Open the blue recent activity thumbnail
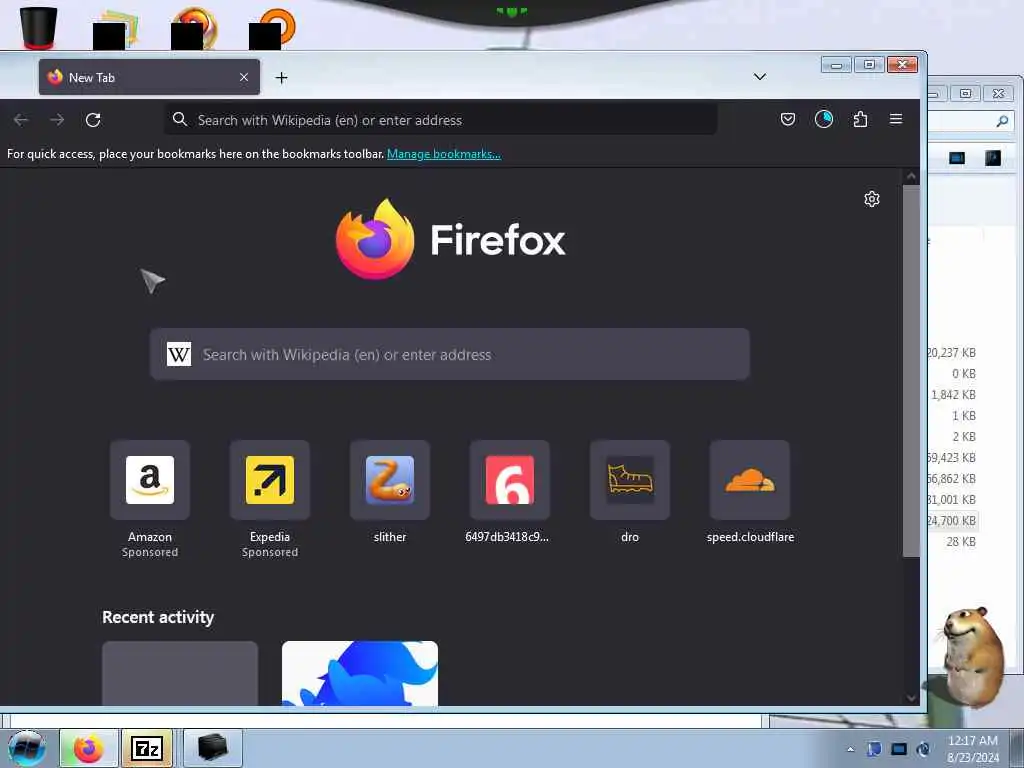Screen dimensions: 1024x768 click(360, 673)
